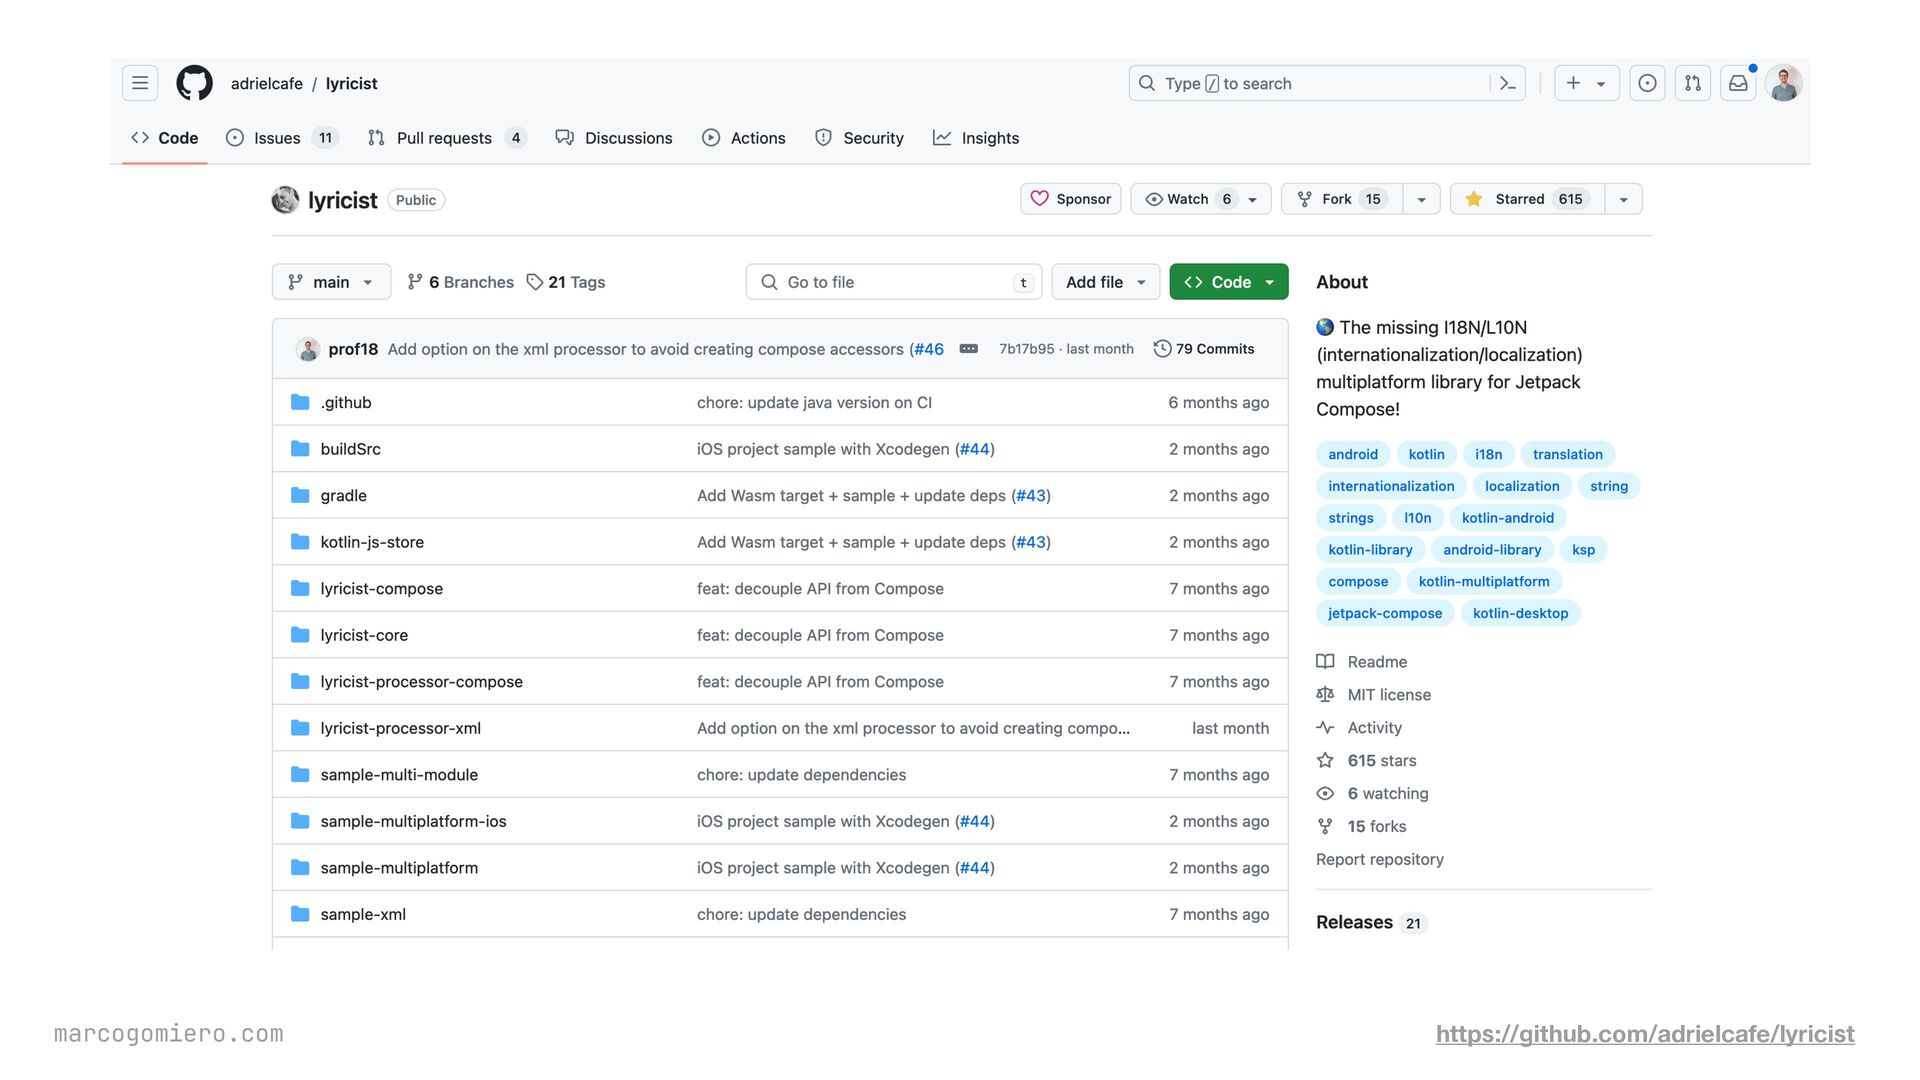The height and width of the screenshot is (1080, 1920).
Task: Select the ksp topic tag
Action: [1583, 549]
